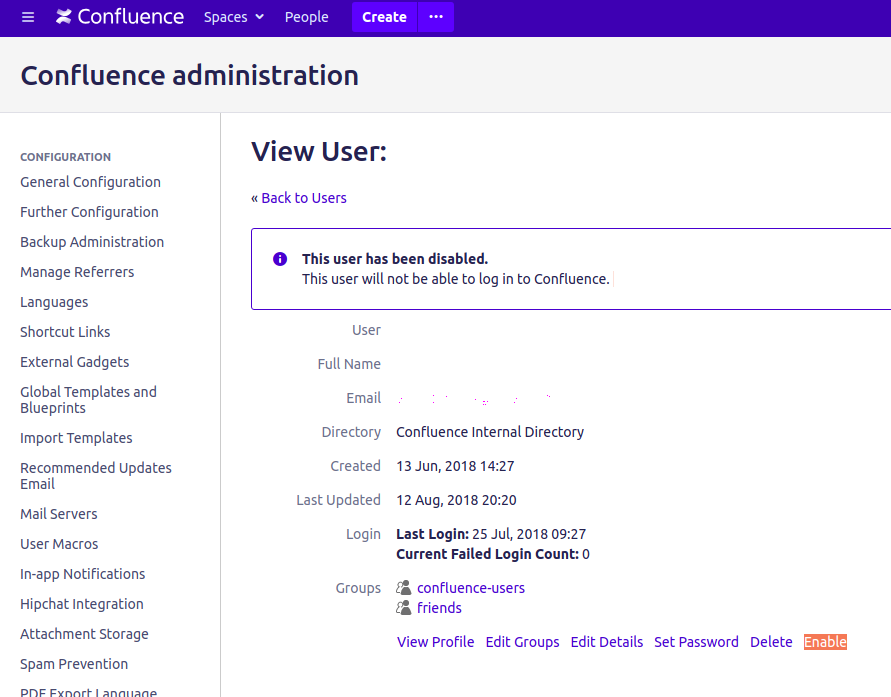
Task: Click the group icon next to confluence-users
Action: pyautogui.click(x=404, y=588)
